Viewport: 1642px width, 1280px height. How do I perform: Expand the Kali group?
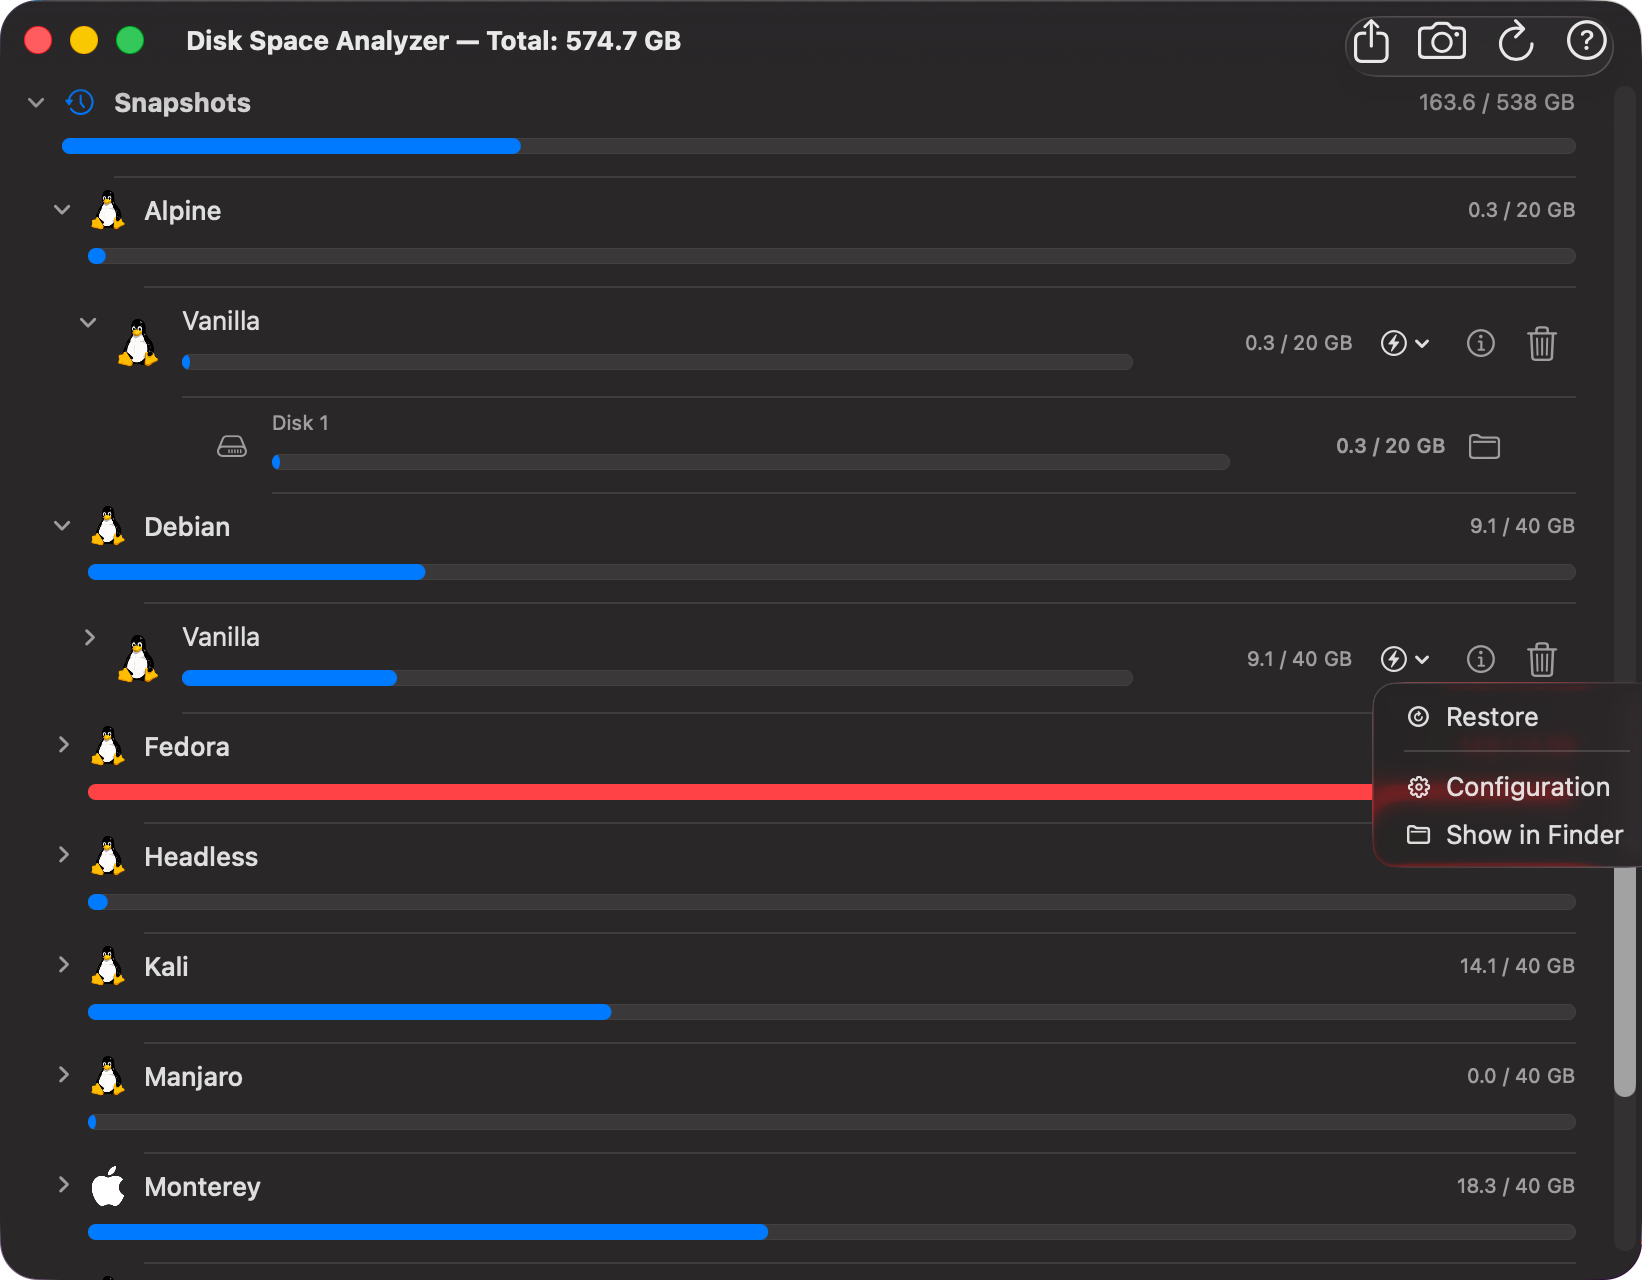point(64,965)
